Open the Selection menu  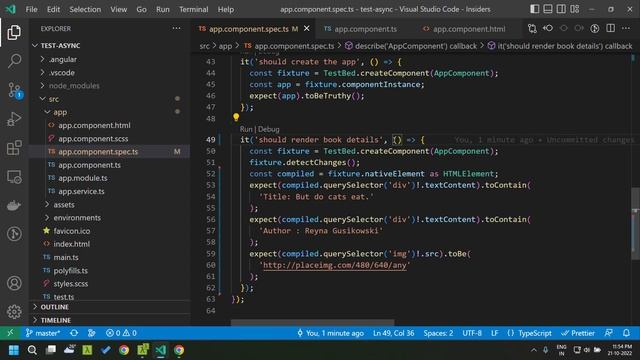point(85,9)
